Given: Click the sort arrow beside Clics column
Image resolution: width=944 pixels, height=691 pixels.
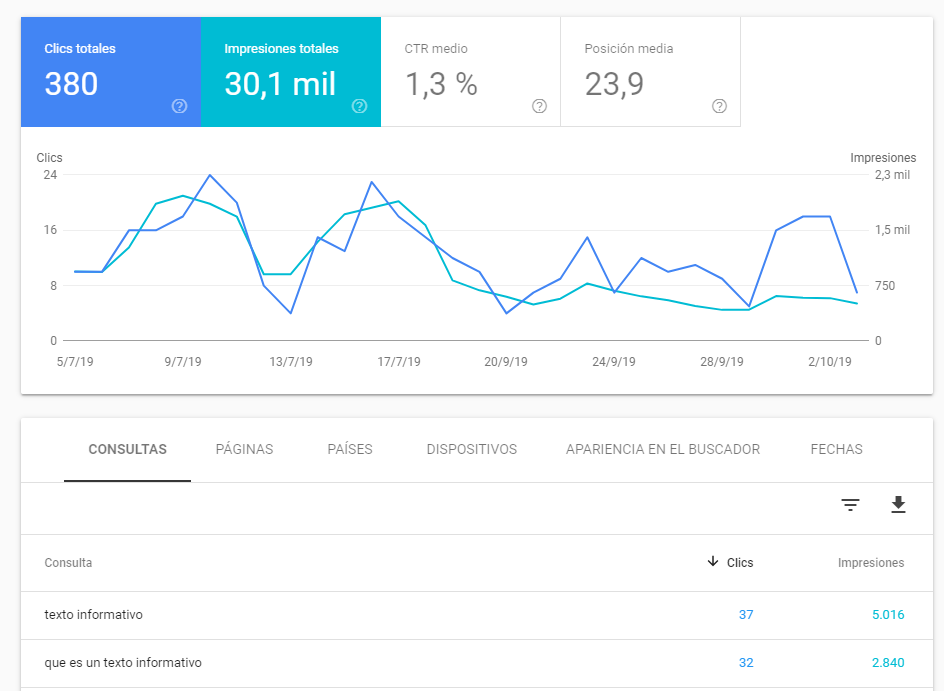Looking at the screenshot, I should (713, 562).
